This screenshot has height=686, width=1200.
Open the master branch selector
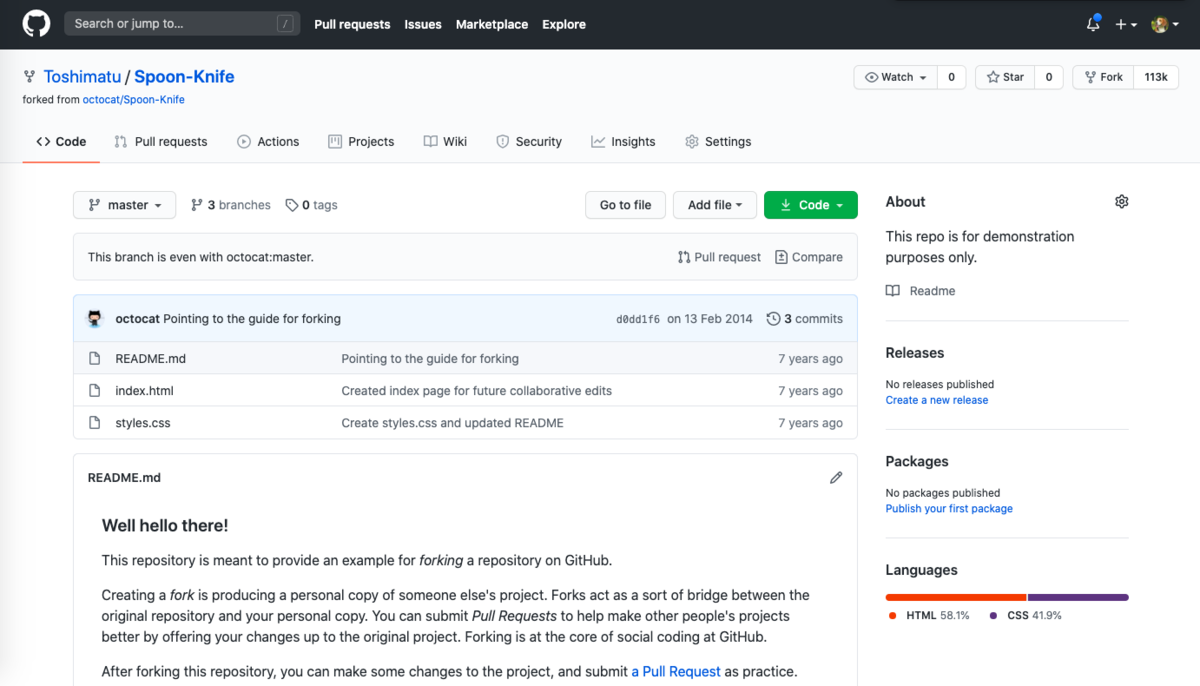124,205
